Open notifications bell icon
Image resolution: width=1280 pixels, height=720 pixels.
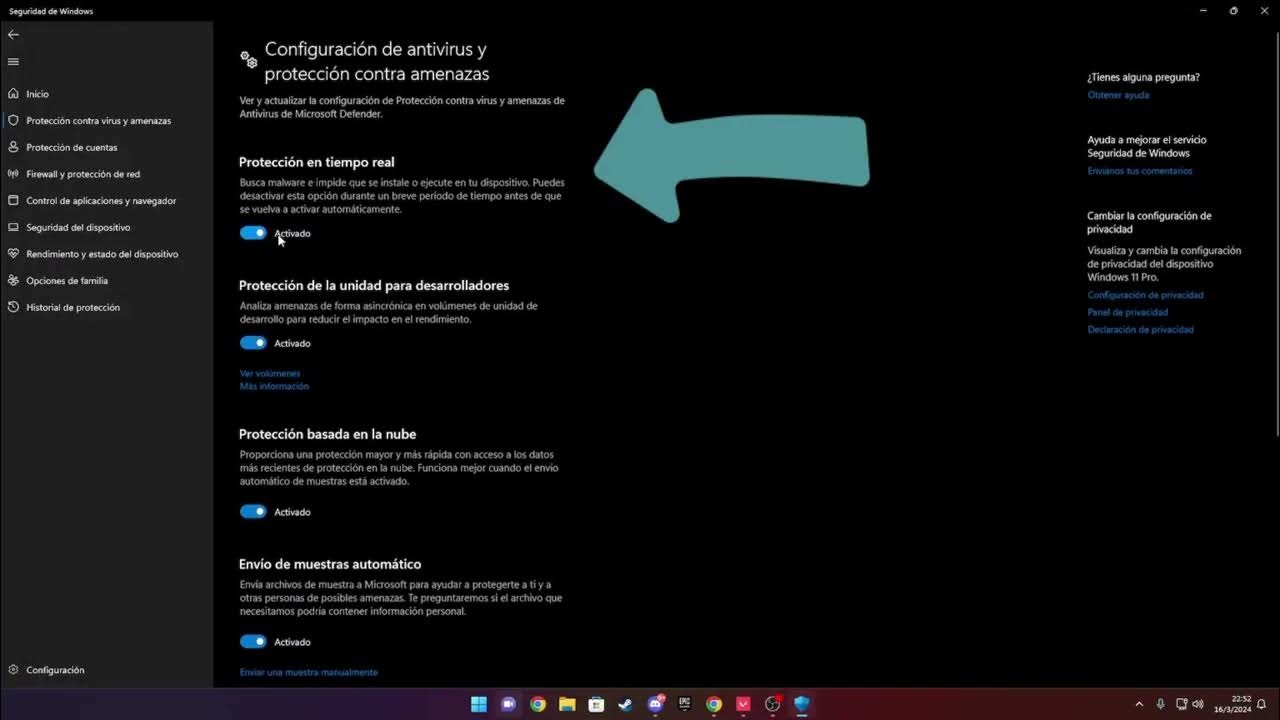pos(1262,704)
